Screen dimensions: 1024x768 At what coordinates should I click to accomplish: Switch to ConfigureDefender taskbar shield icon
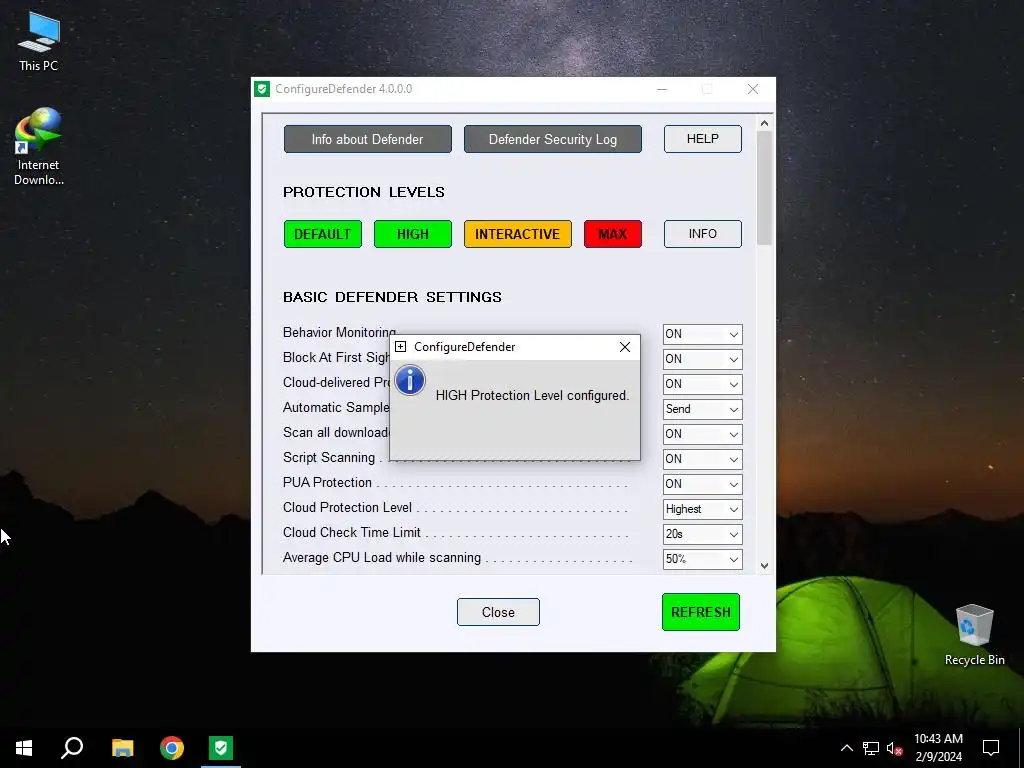click(x=221, y=748)
